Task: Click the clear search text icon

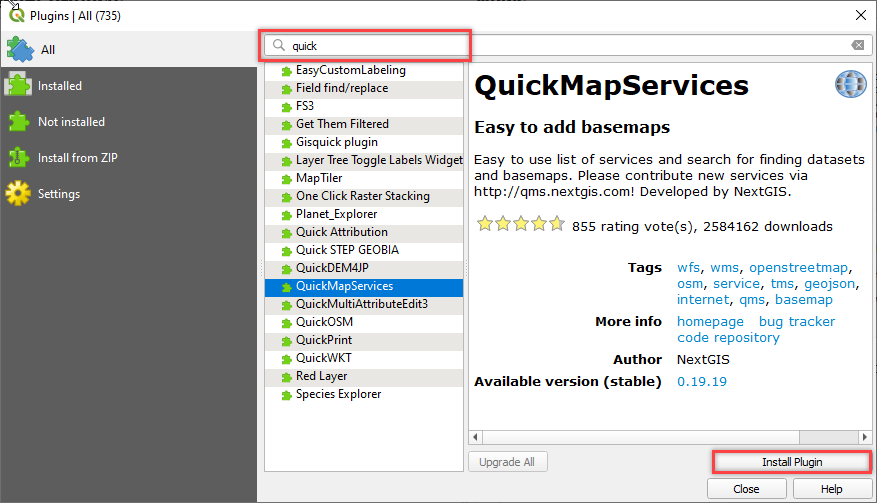Action: coord(857,45)
